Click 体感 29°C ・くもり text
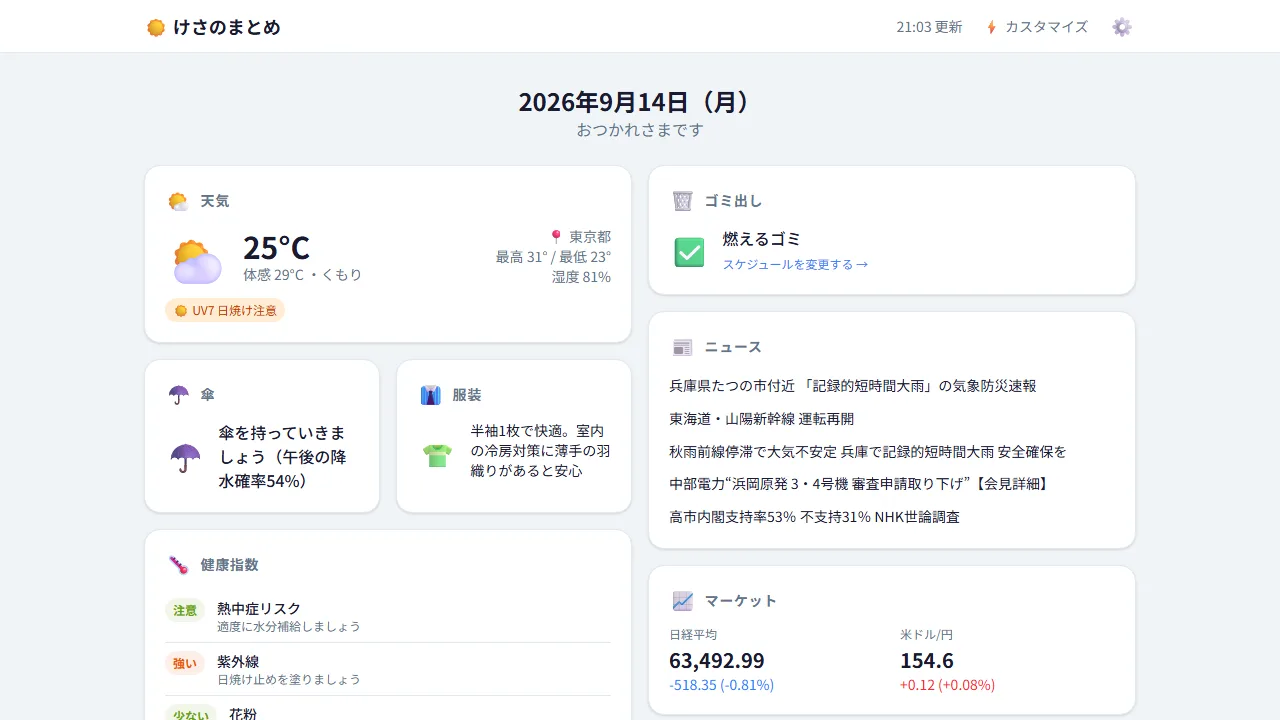Viewport: 1280px width, 720px height. pyautogui.click(x=303, y=274)
